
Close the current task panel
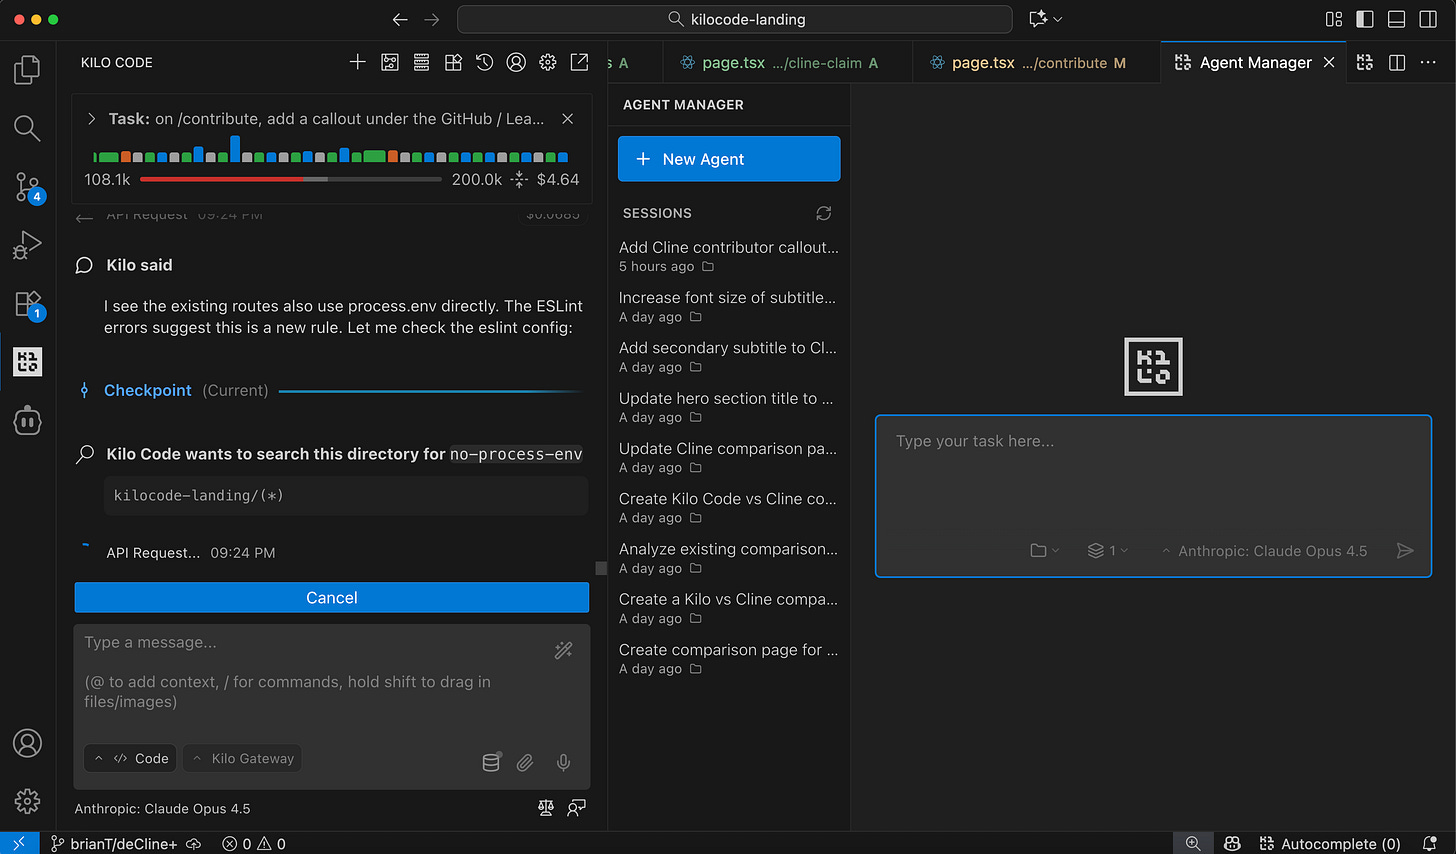567,118
